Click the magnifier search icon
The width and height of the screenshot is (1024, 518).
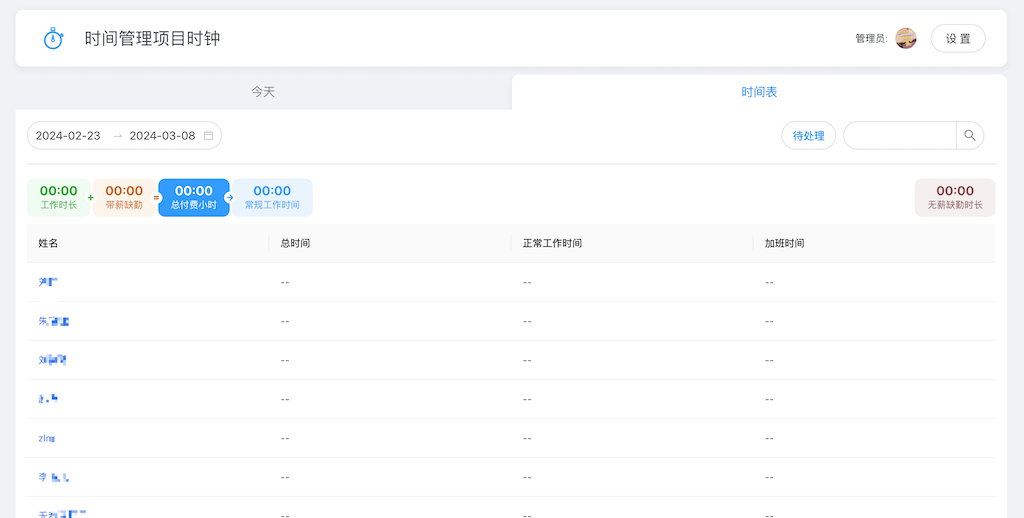coord(970,136)
